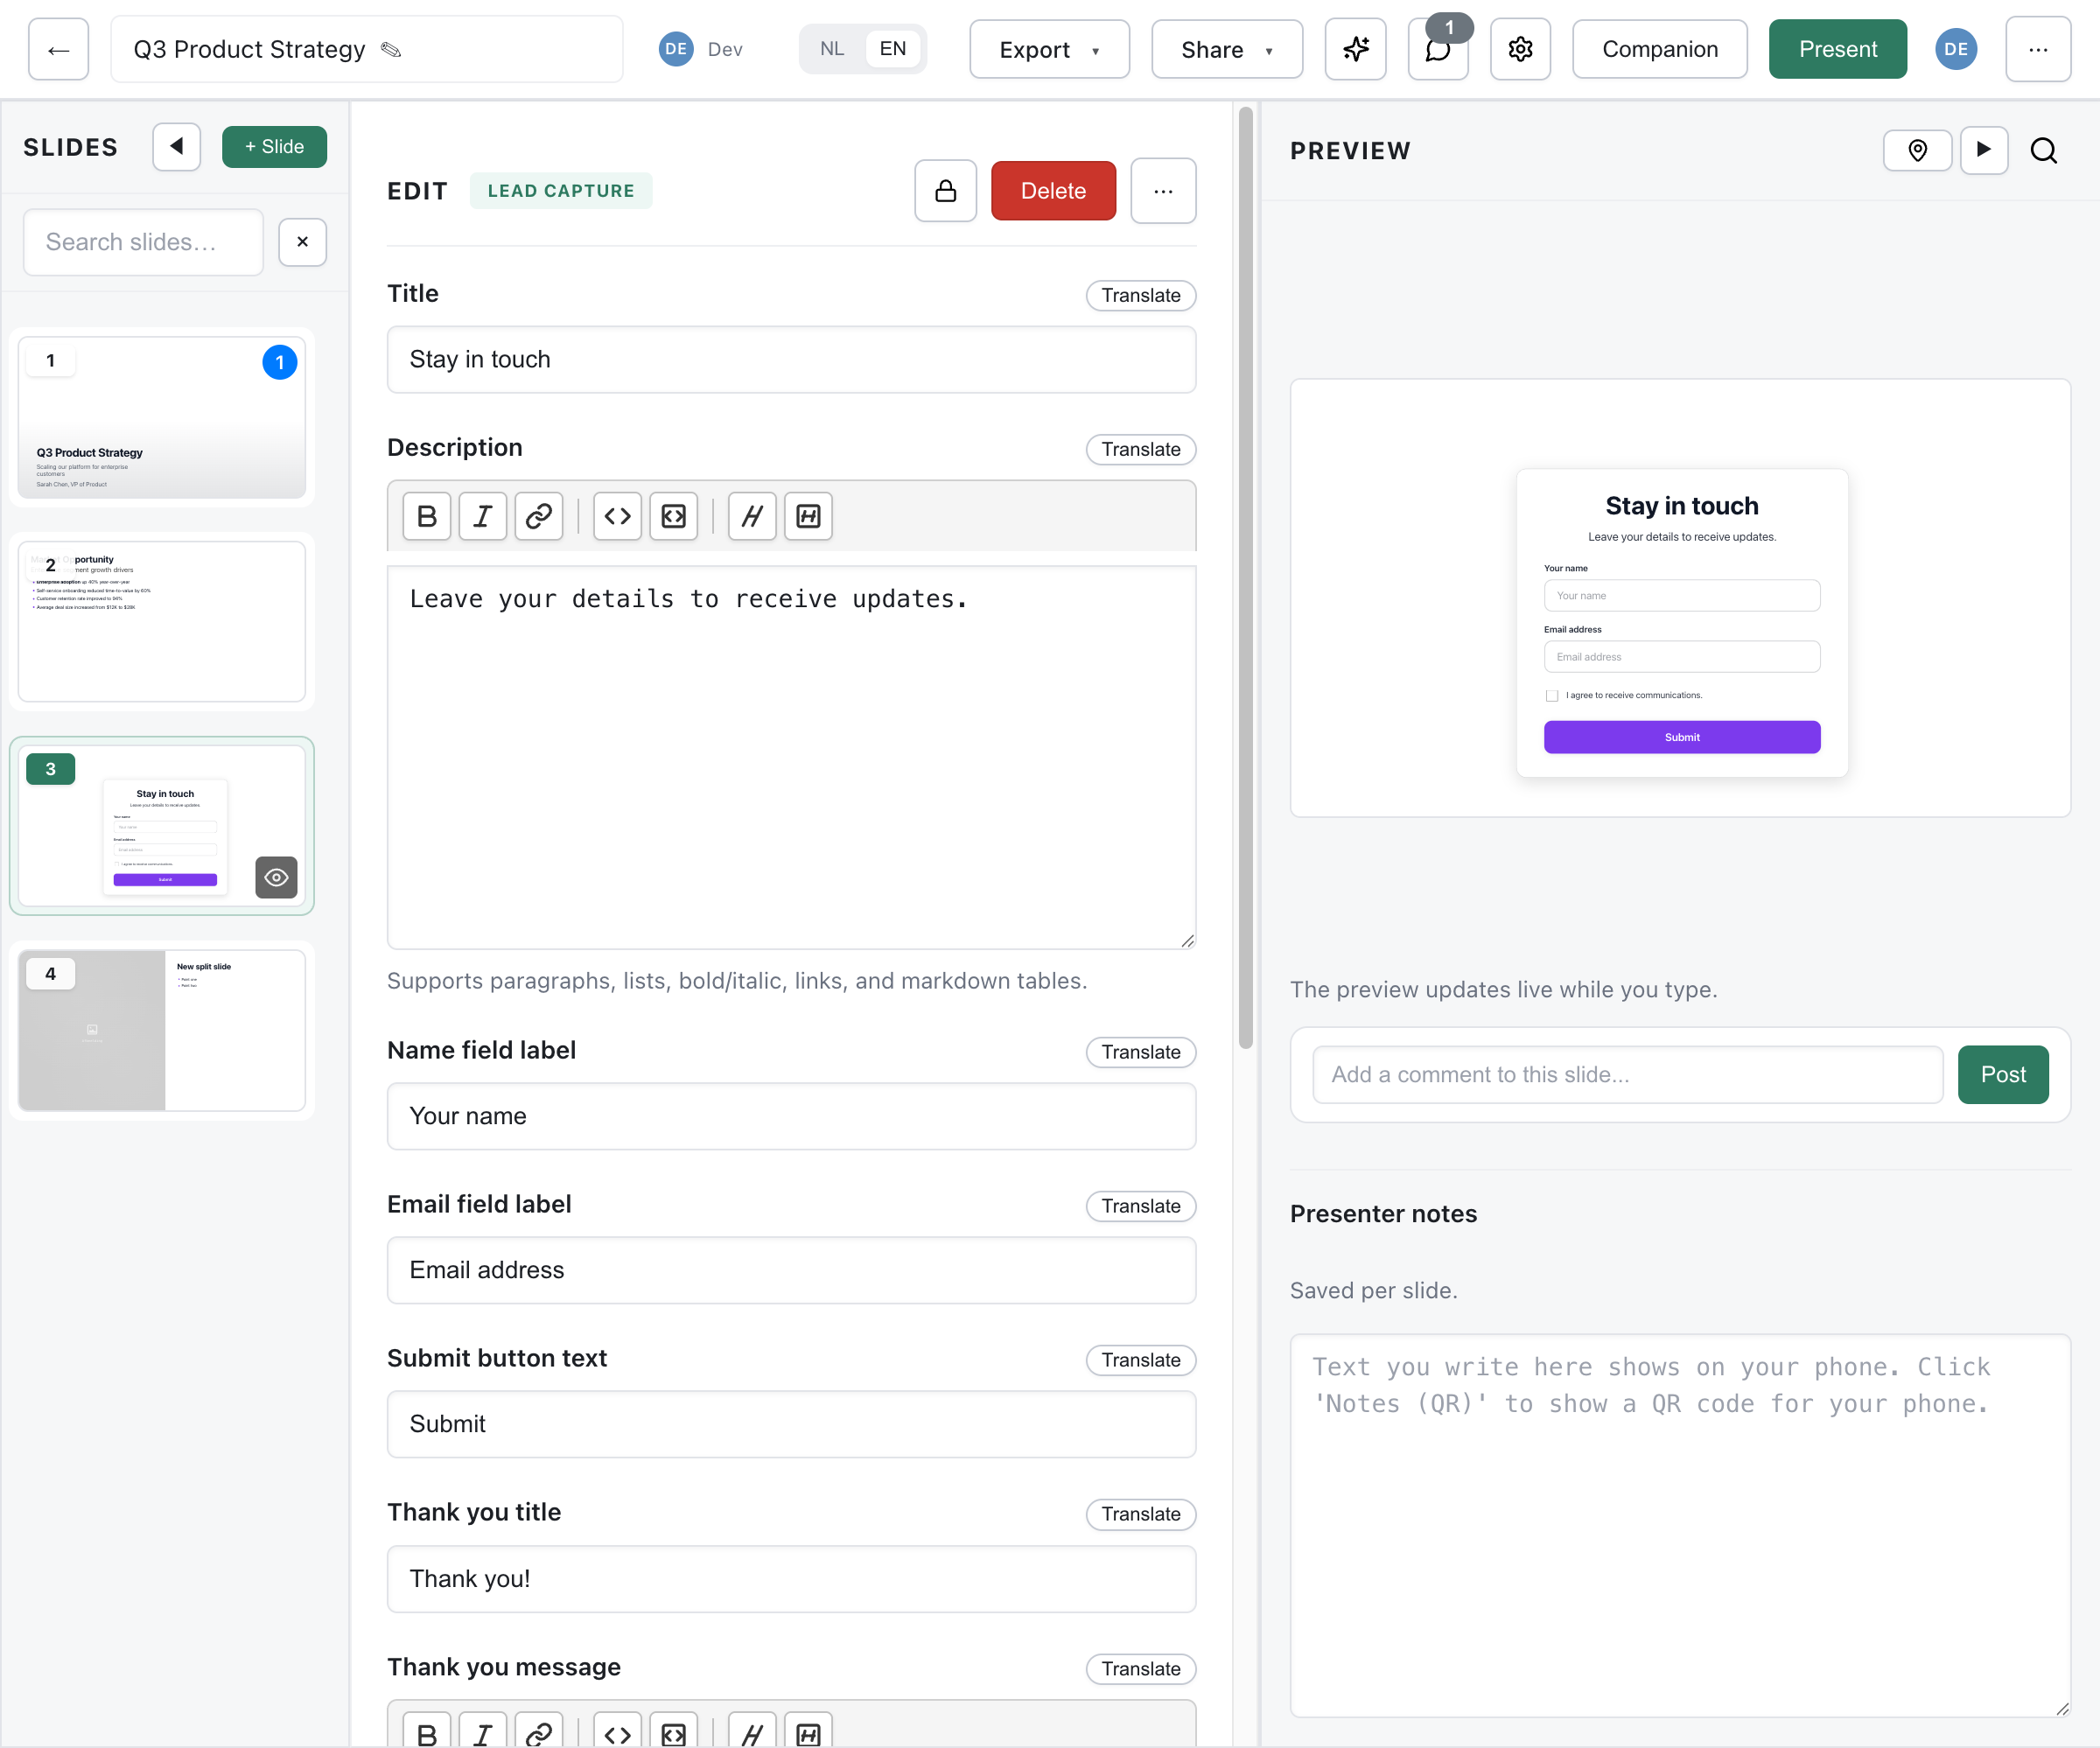
Task: Translate the Thank you message
Action: click(1140, 1669)
